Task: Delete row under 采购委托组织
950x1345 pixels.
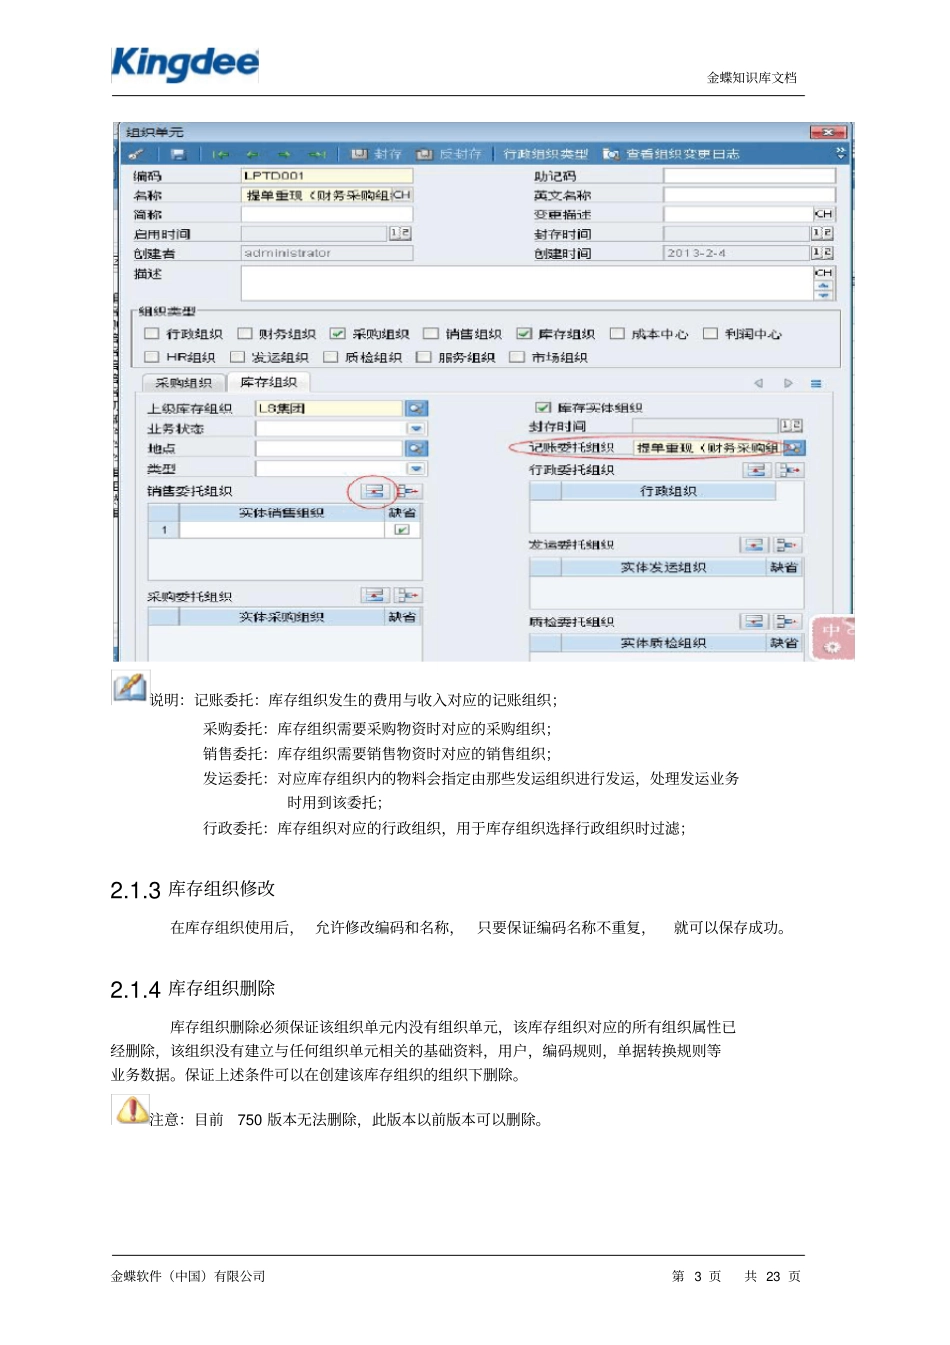Action: coord(408,596)
